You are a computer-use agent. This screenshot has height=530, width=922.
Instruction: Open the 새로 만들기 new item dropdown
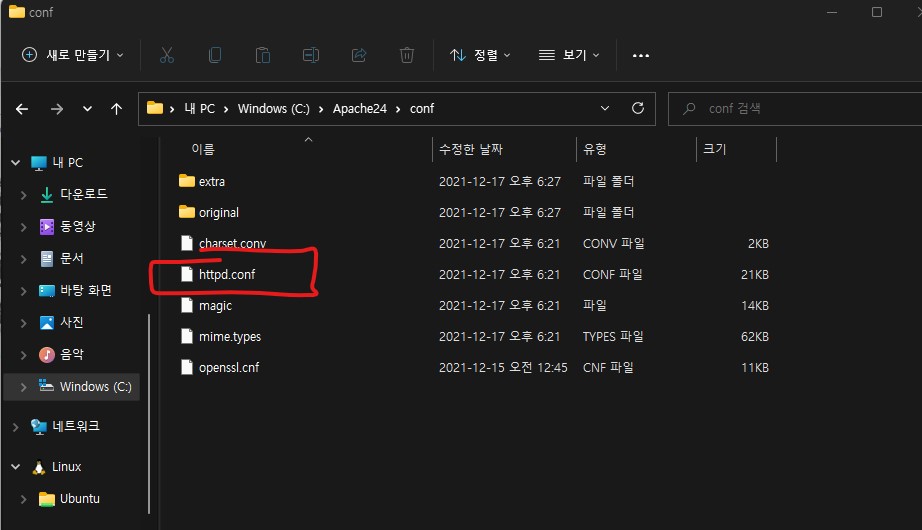[x=73, y=55]
